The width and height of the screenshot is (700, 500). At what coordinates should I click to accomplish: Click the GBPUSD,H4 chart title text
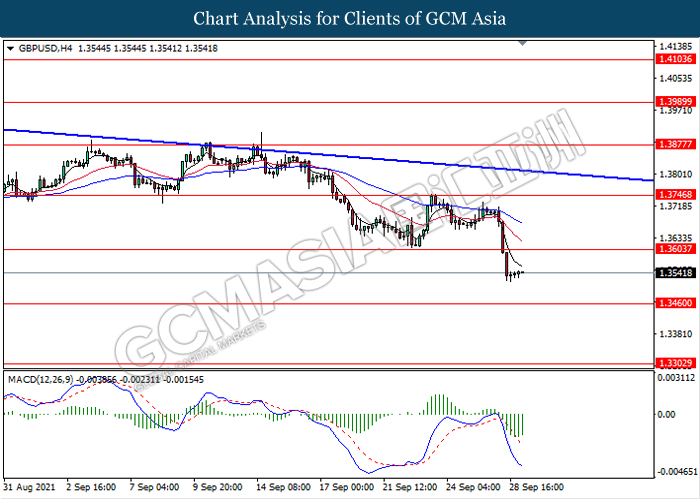pyautogui.click(x=45, y=48)
